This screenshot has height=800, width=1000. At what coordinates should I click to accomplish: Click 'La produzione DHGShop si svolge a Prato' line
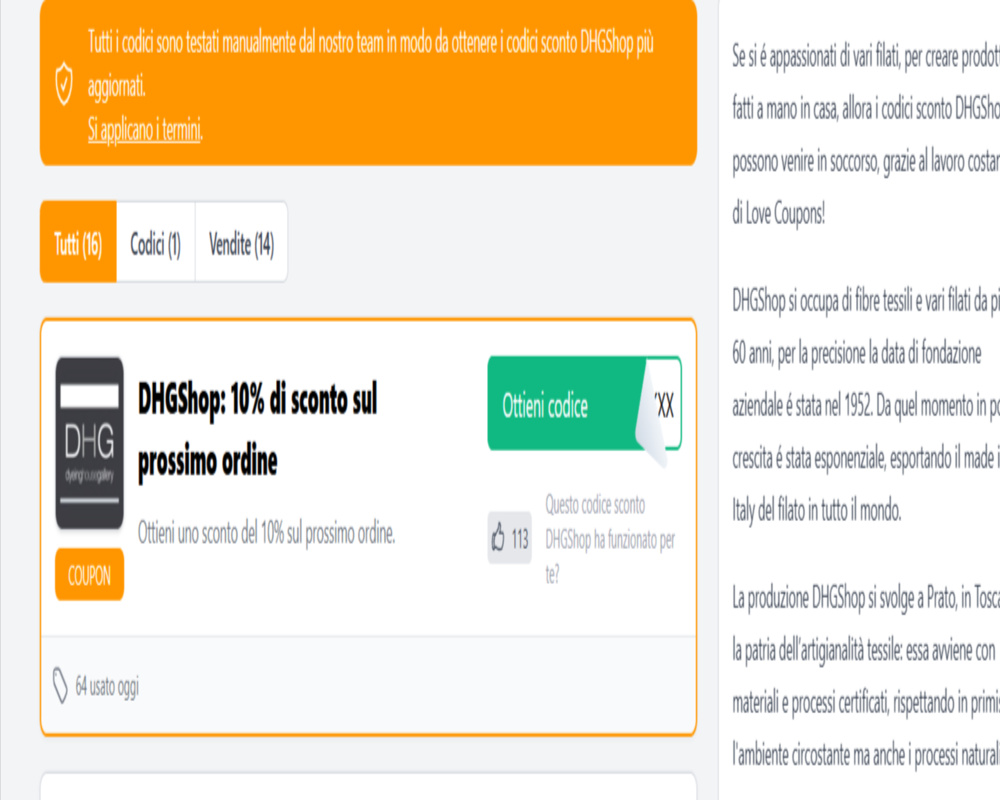(866, 598)
